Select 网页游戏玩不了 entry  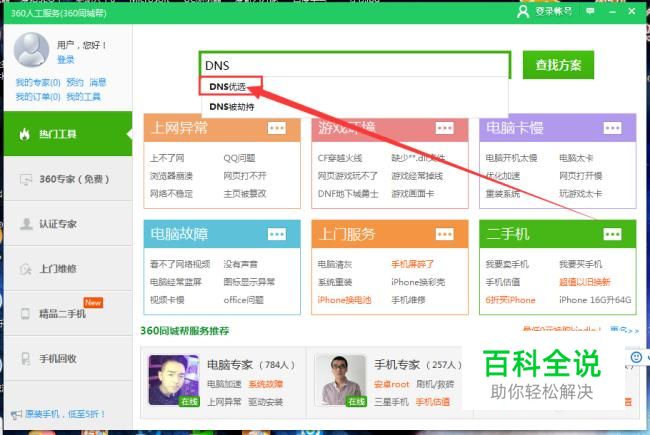coord(348,176)
